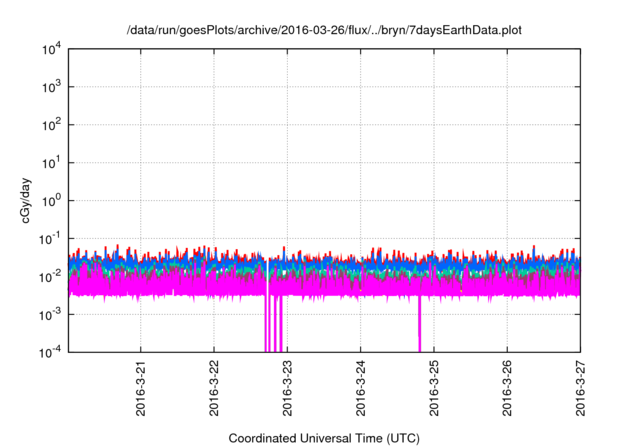Viewport: 640px width, 448px height.
Task: Click the 10^2 y-axis tick label
Action: 51,125
